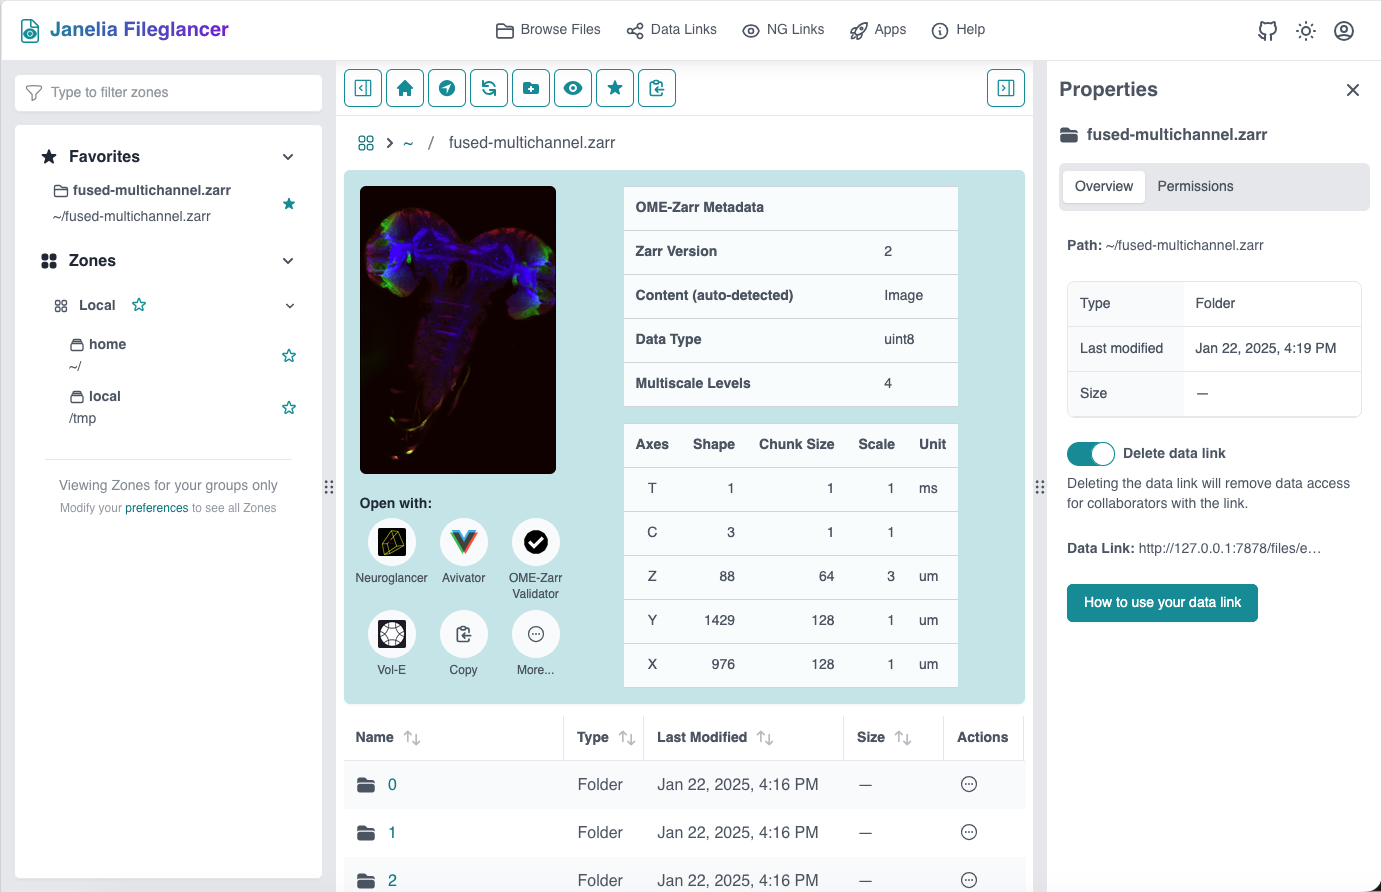This screenshot has height=892, width=1381.
Task: Toggle favorite with the toolbar star button
Action: pyautogui.click(x=615, y=88)
